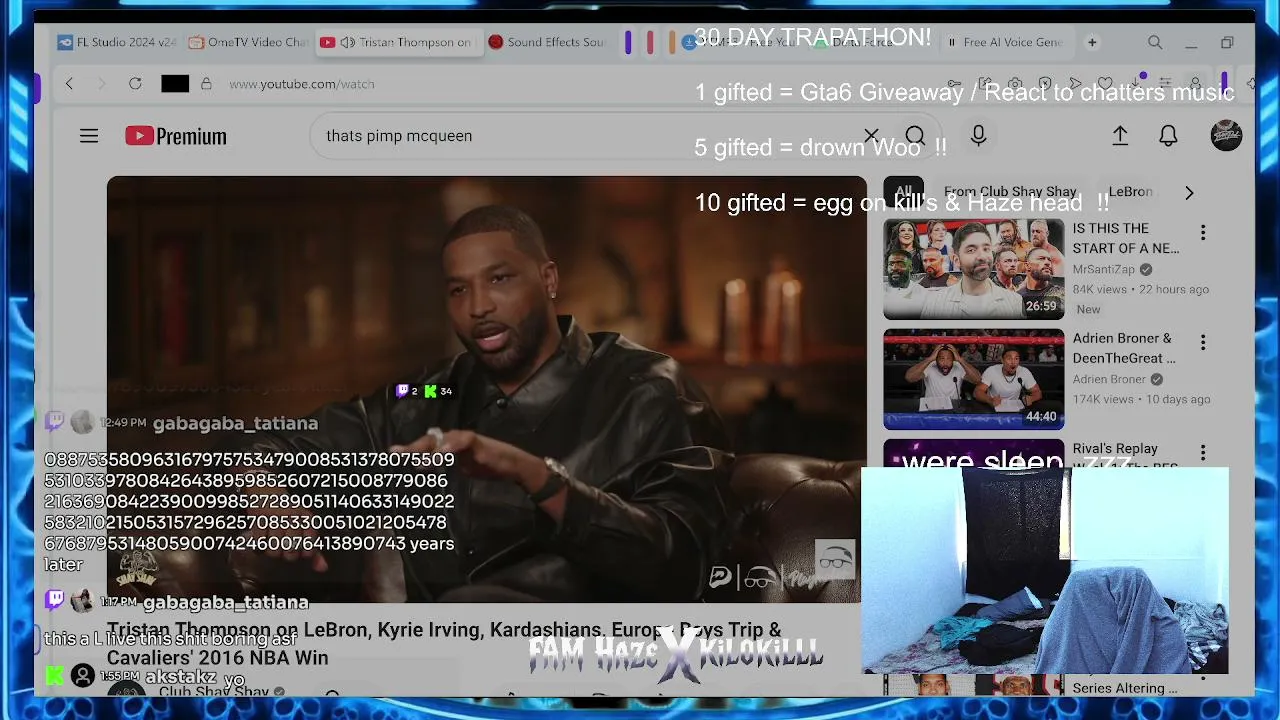
Task: Open the Series Altering video title
Action: (x=1125, y=688)
